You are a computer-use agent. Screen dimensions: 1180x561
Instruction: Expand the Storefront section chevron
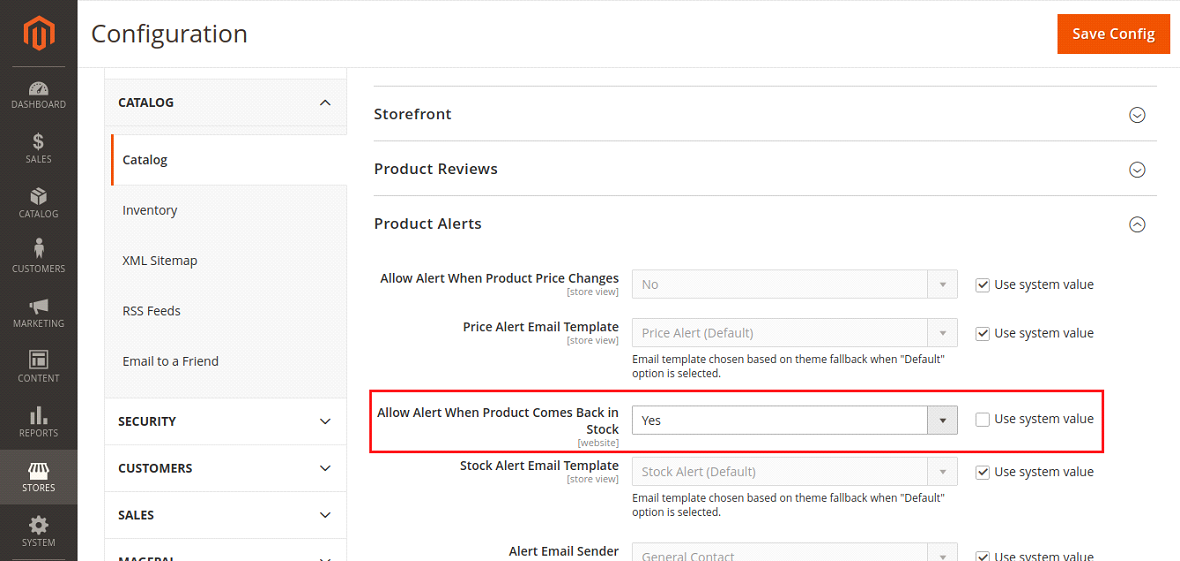coord(1137,115)
